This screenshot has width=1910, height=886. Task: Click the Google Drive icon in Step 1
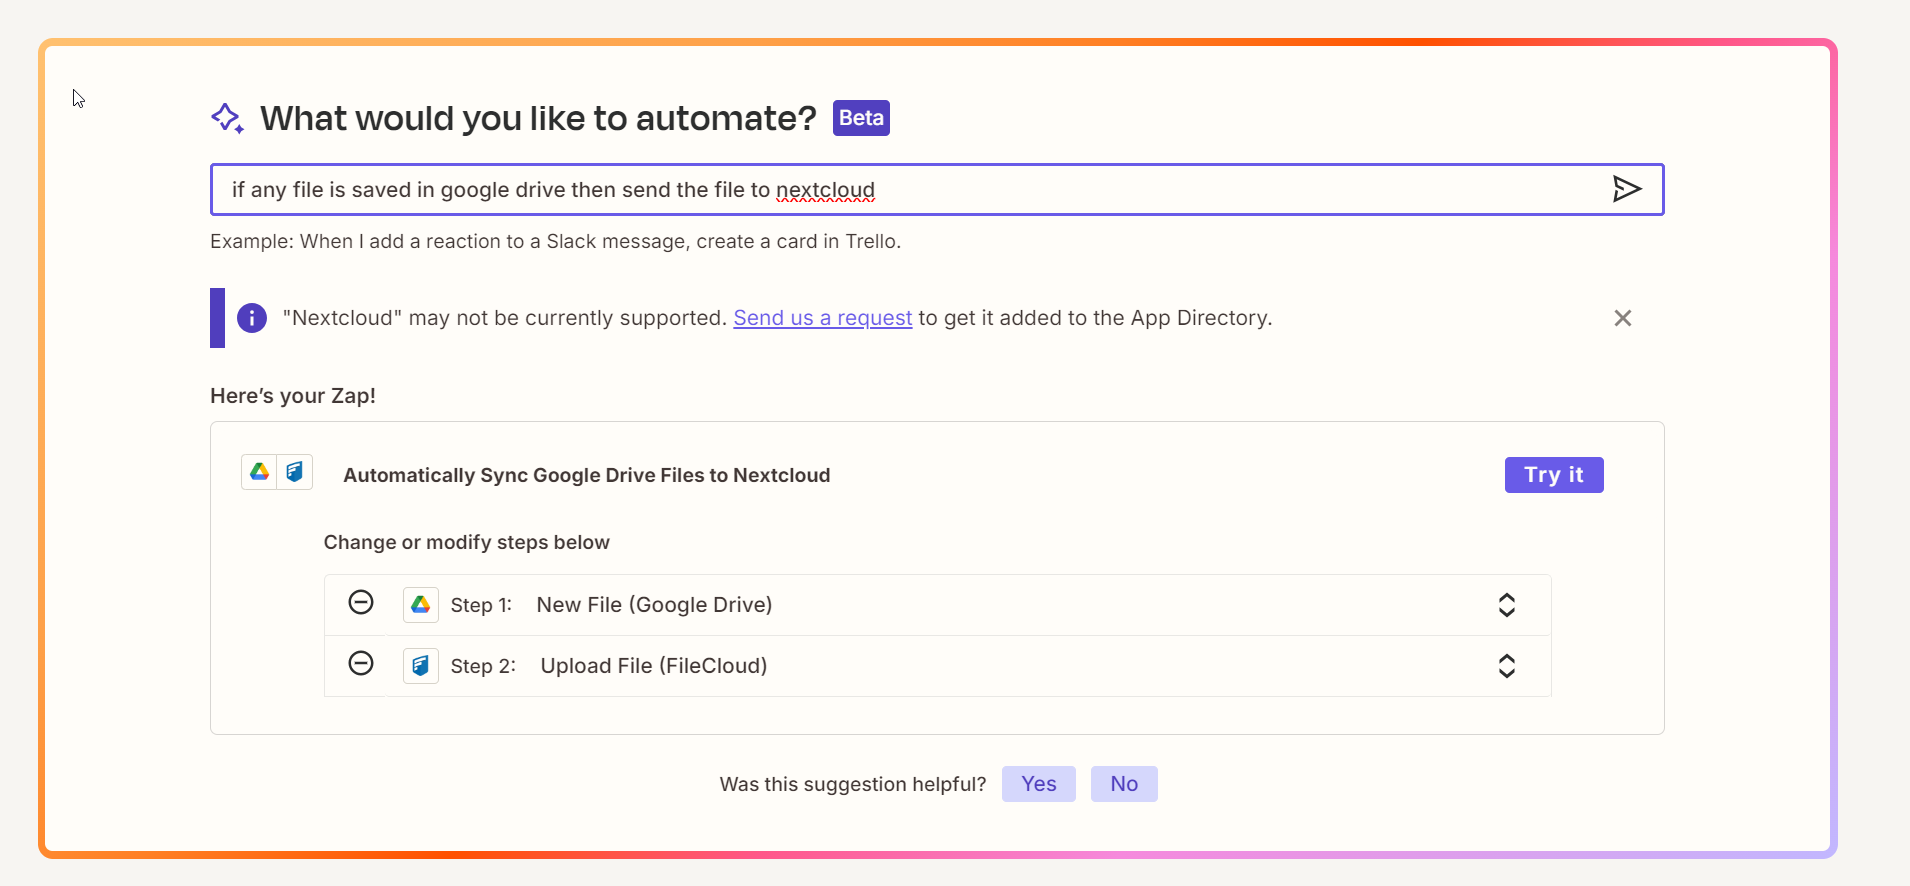point(421,605)
